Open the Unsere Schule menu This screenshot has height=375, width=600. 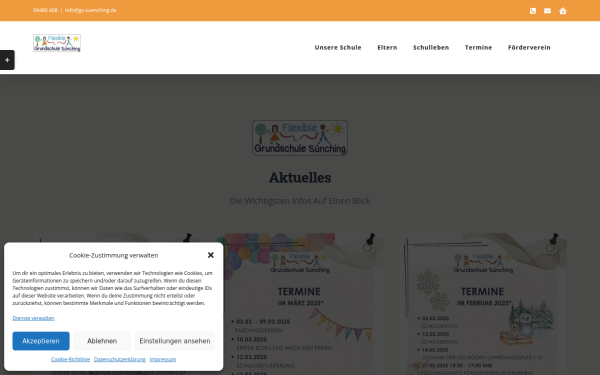point(338,47)
